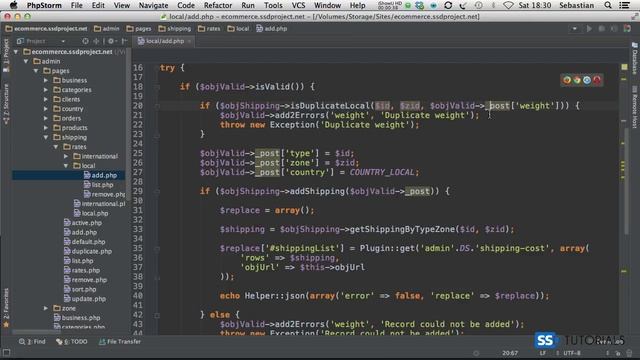Viewport: 640px width, 360px height.
Task: Close the local/add.php editor tab
Action: click(x=189, y=41)
